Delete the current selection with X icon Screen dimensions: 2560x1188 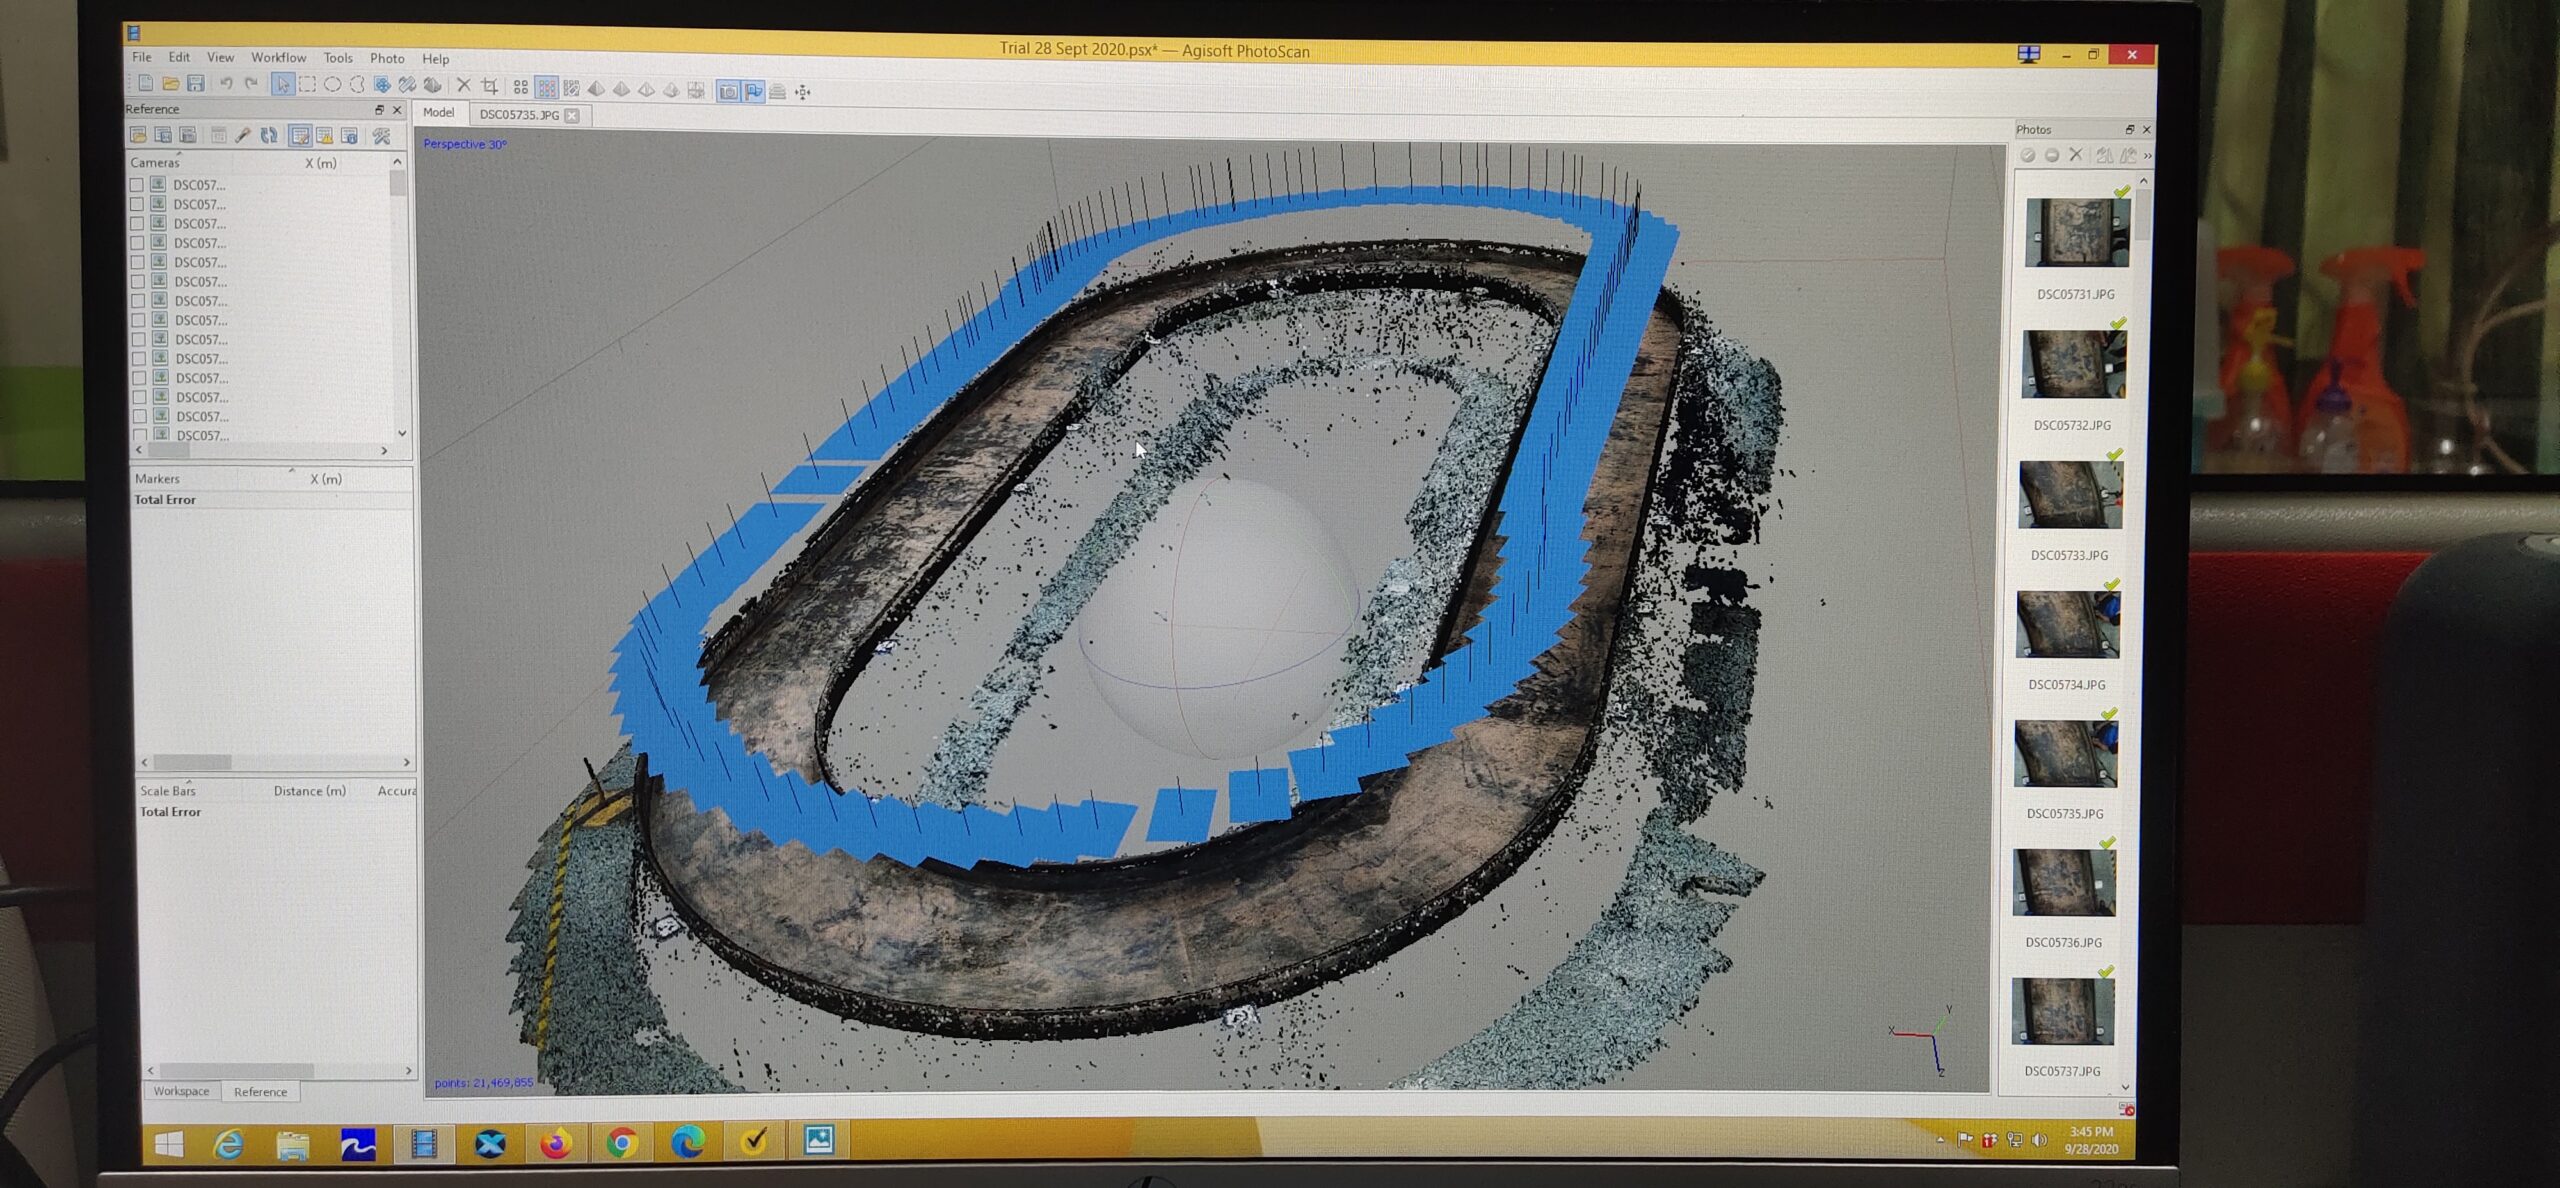(x=464, y=86)
